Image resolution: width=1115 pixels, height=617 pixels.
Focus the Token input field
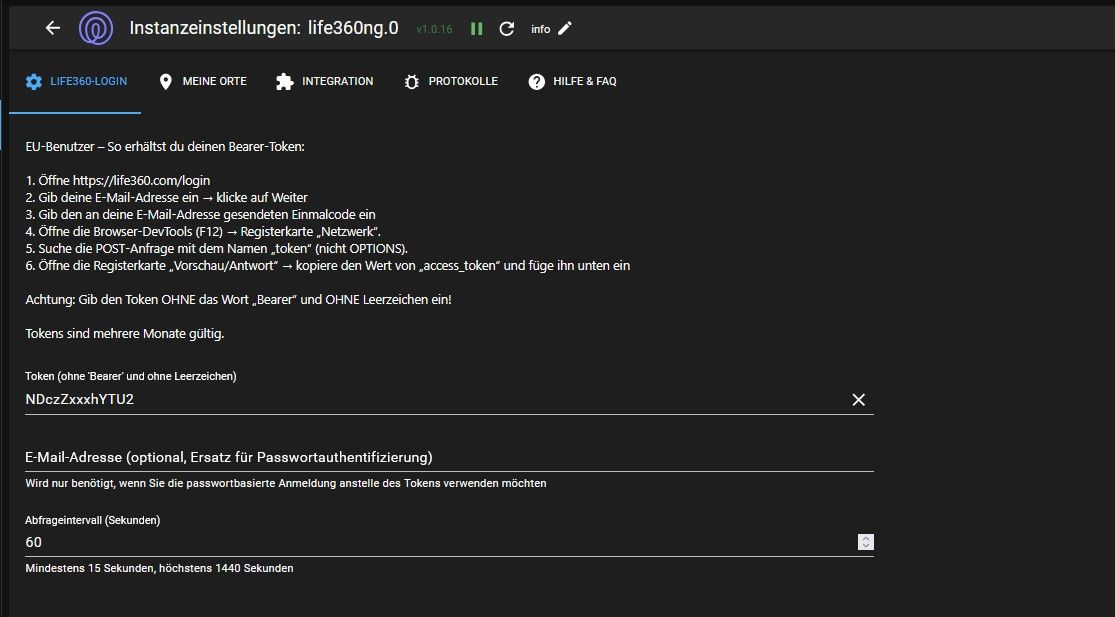click(x=430, y=400)
